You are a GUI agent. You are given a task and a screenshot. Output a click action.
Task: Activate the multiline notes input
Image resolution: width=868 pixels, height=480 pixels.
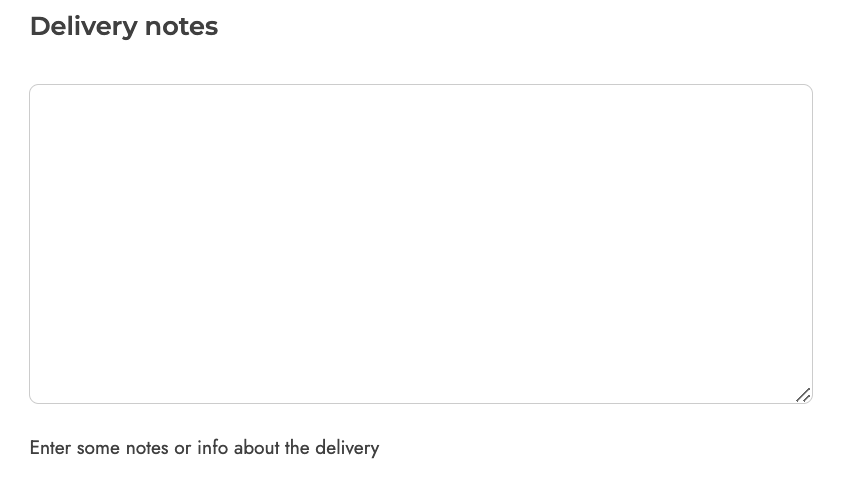[x=421, y=244]
